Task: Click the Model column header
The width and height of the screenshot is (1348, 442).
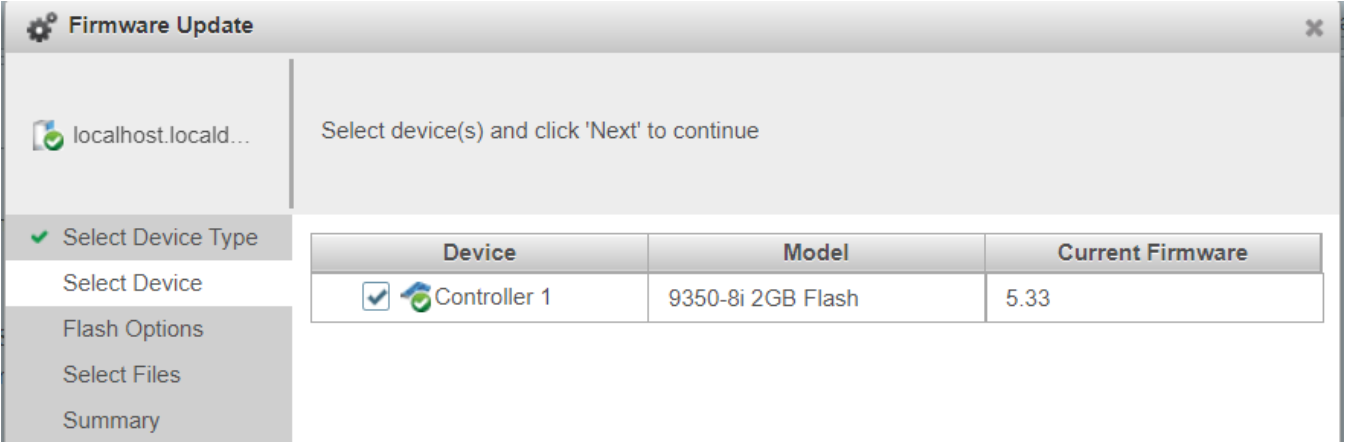Action: (816, 253)
